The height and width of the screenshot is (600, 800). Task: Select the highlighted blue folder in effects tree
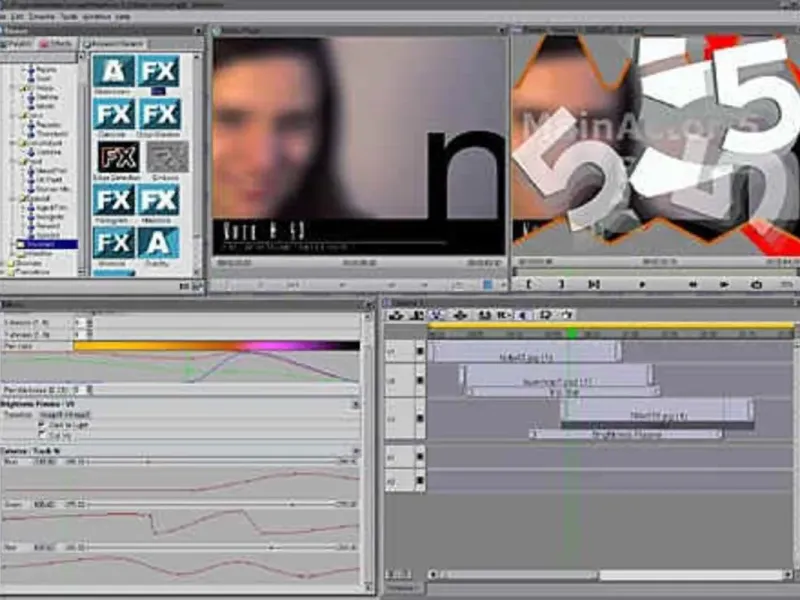[x=47, y=244]
